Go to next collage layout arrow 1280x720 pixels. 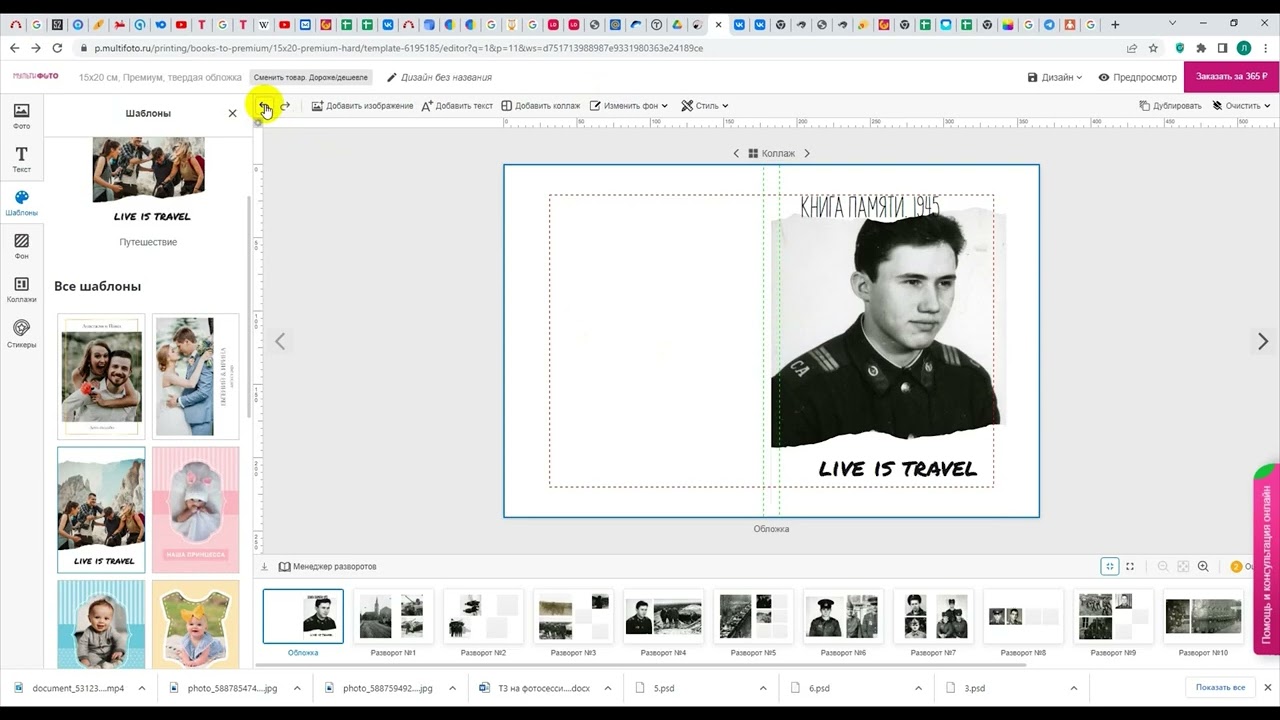[x=807, y=153]
